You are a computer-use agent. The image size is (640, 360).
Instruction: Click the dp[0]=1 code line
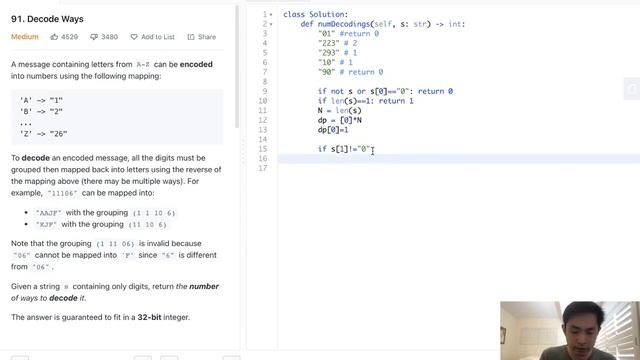(x=333, y=130)
